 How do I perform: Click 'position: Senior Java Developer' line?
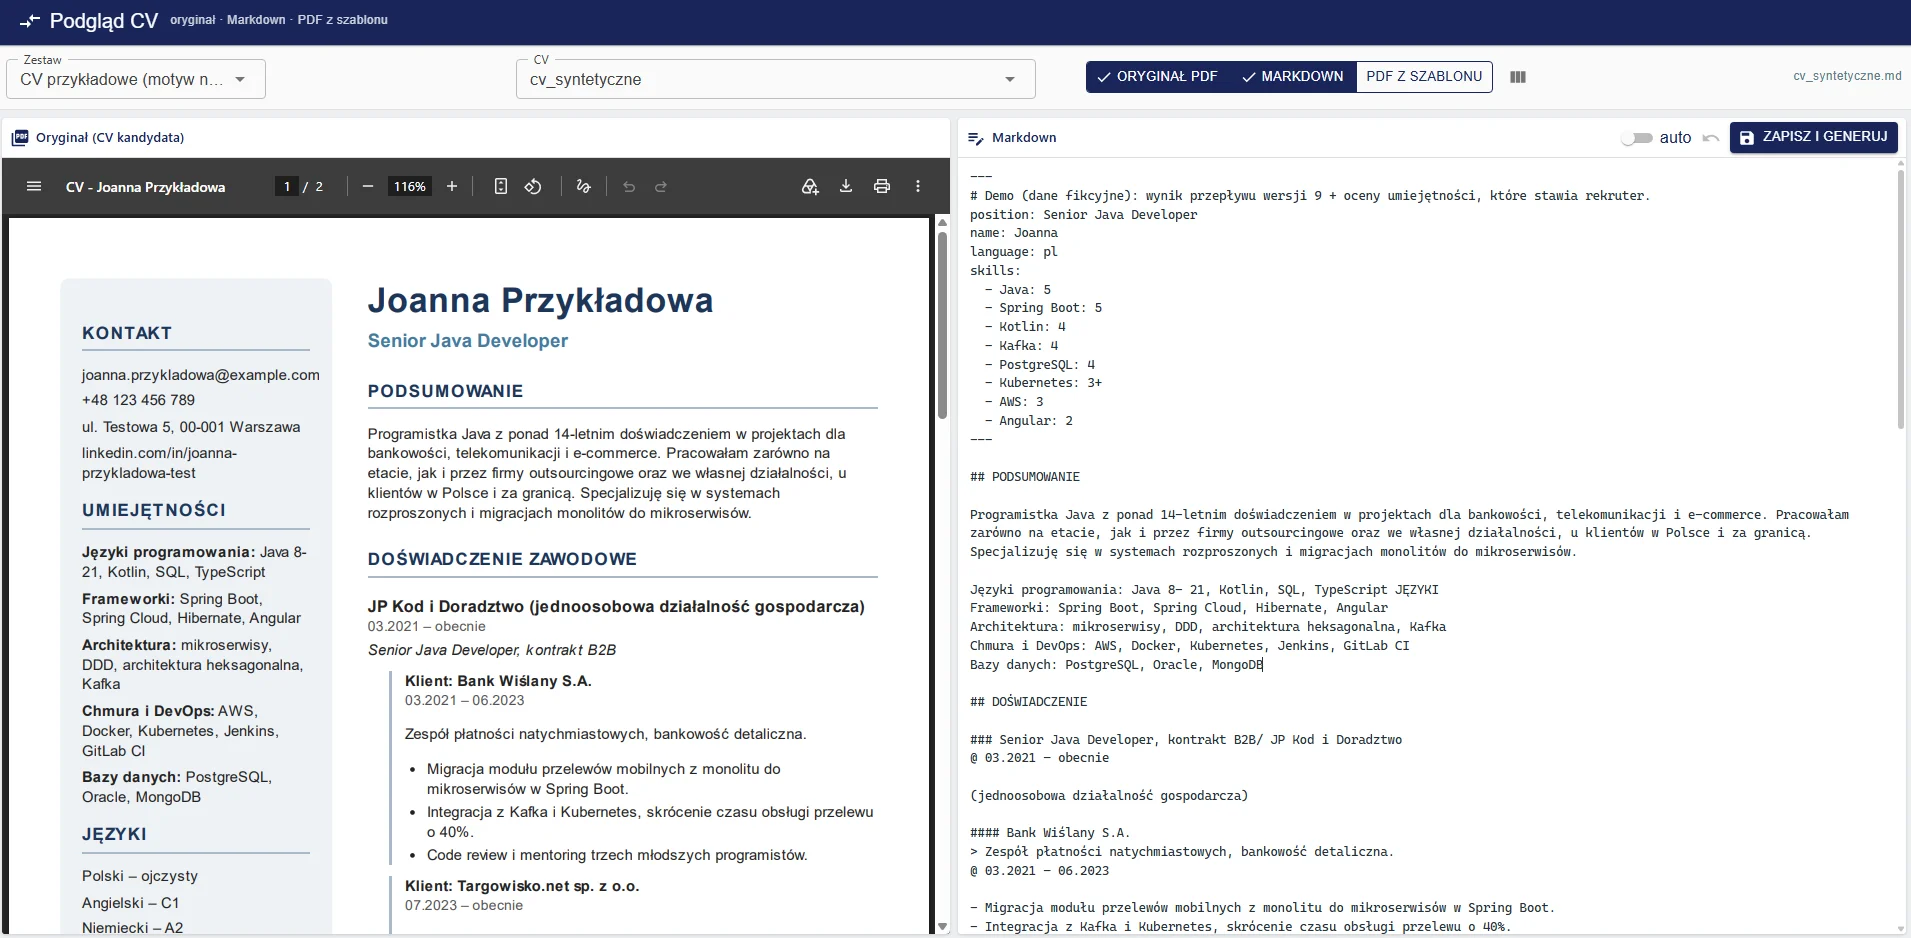click(1083, 215)
